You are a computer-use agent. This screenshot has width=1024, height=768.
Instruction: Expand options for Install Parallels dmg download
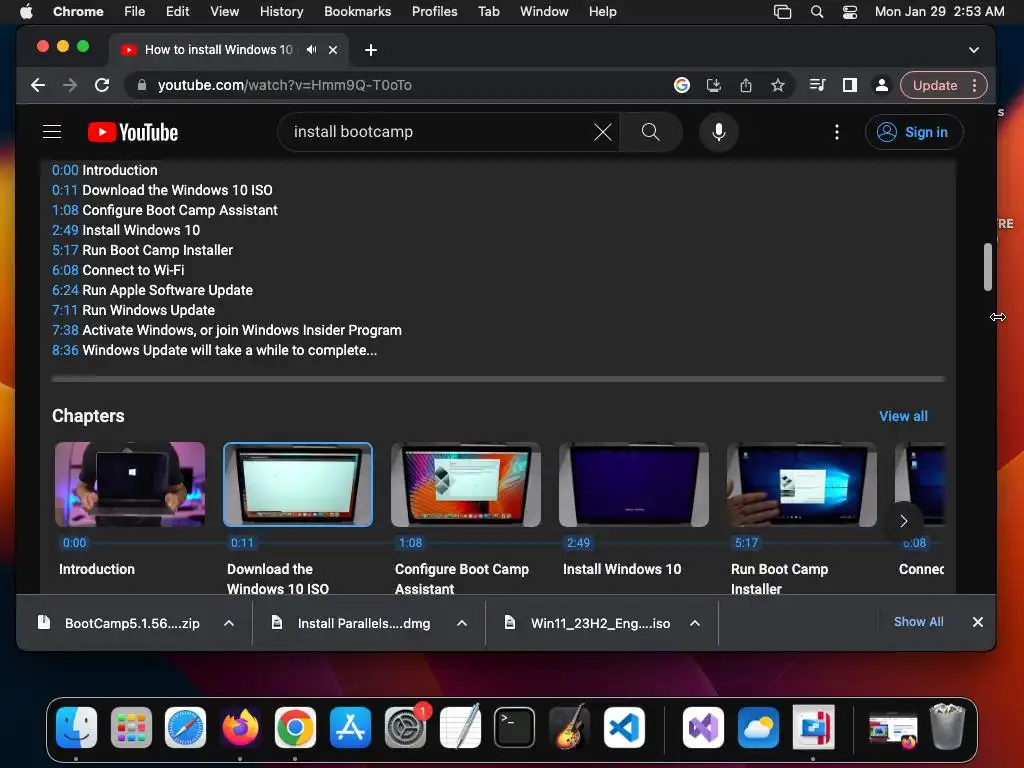462,623
